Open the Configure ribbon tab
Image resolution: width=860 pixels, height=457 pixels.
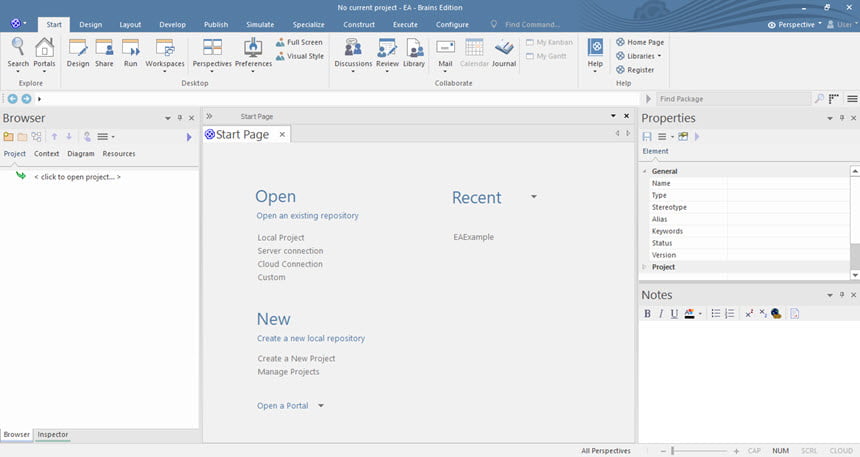click(x=452, y=25)
